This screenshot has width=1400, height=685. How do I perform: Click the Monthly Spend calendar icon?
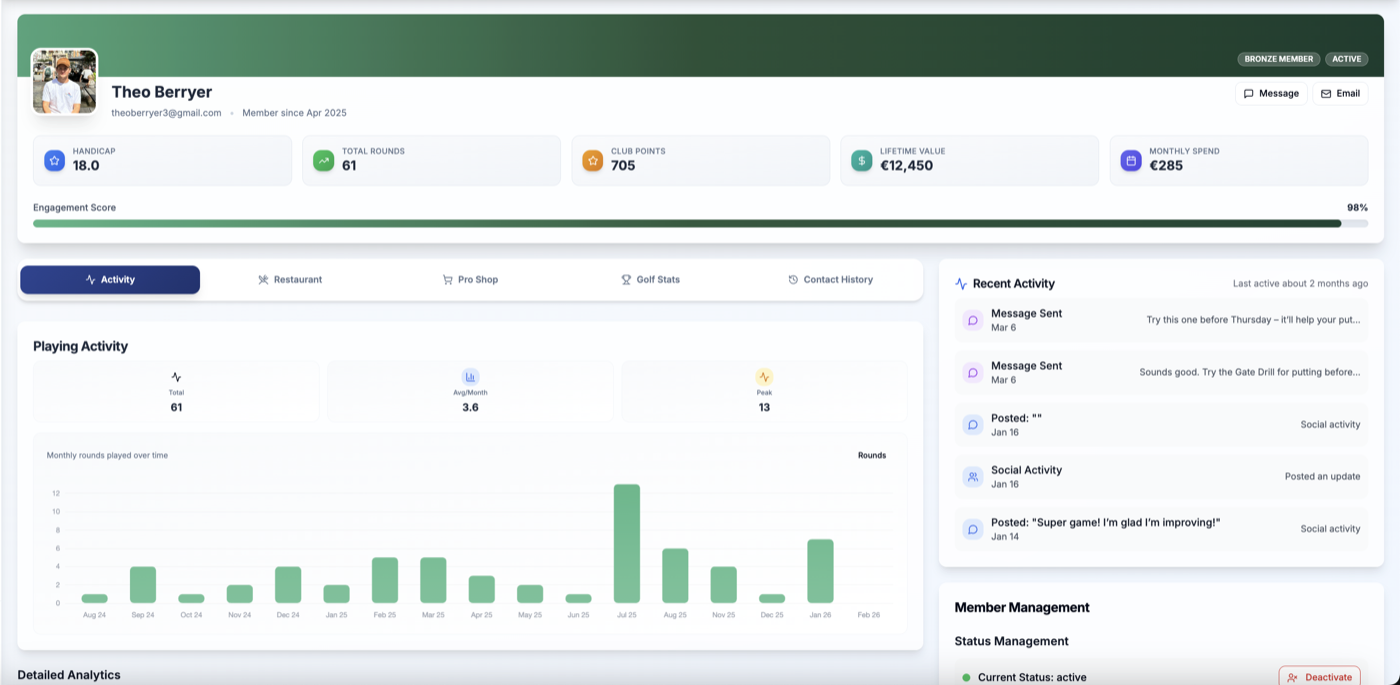click(x=1131, y=160)
